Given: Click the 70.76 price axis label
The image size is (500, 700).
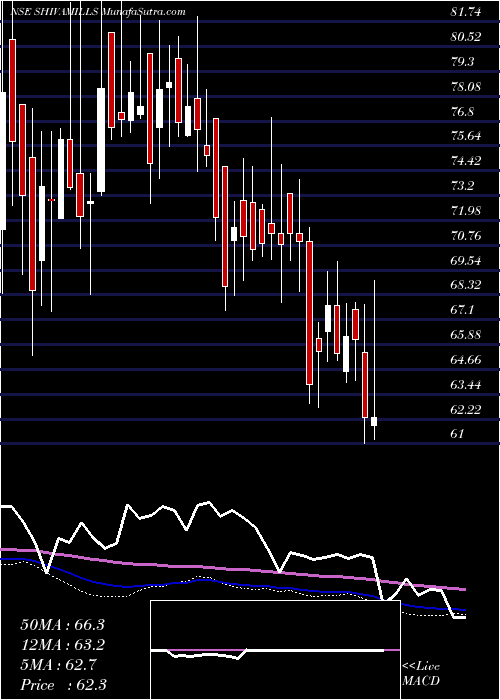Looking at the screenshot, I should pos(466,236).
